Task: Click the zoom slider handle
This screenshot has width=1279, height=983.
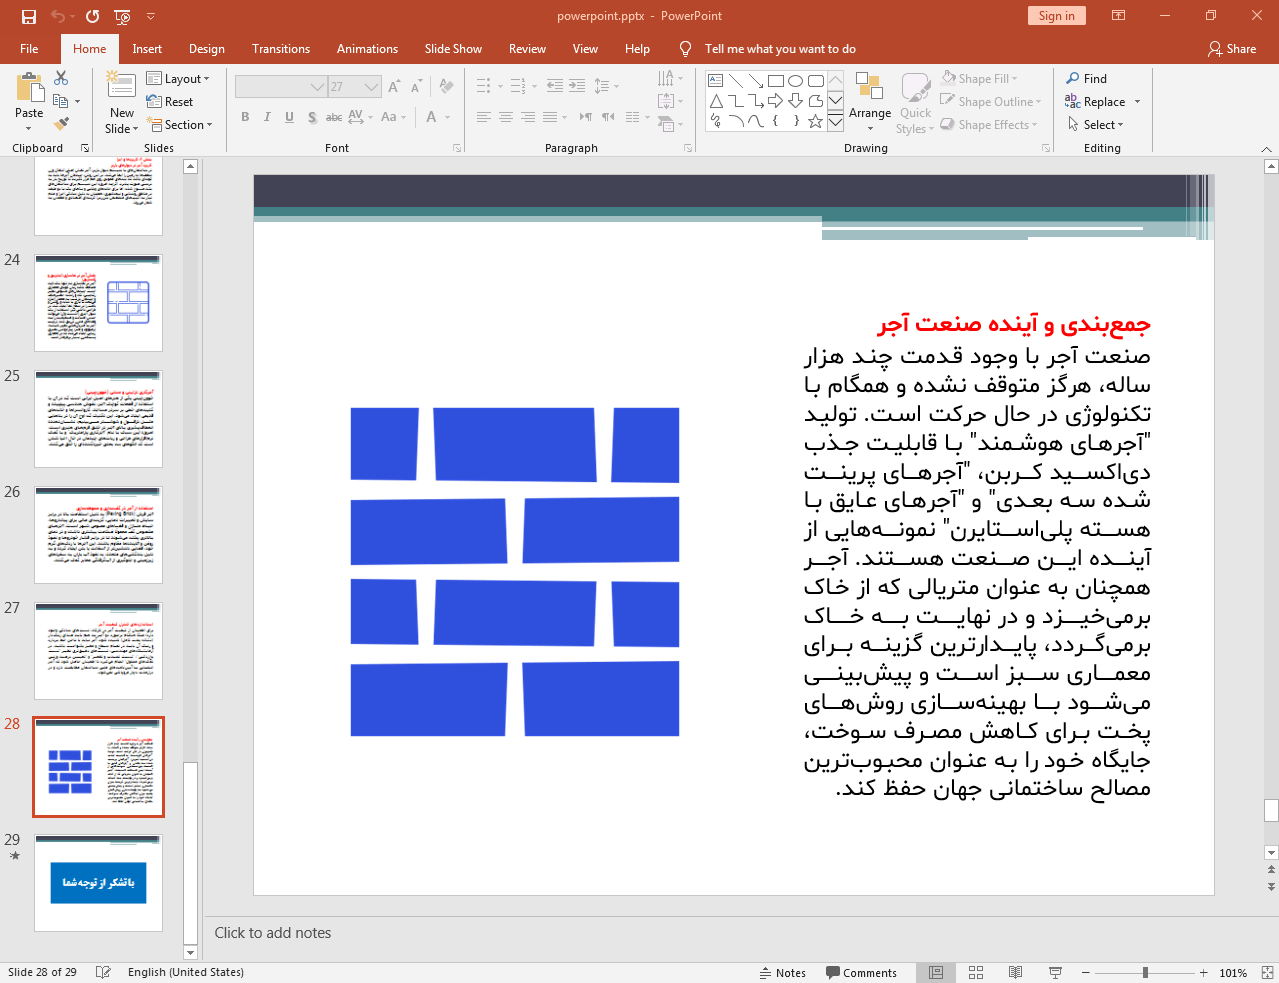Action: 1145,972
